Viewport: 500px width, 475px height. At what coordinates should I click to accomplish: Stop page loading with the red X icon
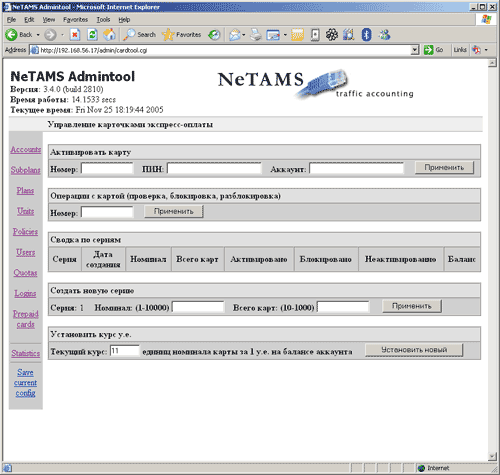coord(75,35)
